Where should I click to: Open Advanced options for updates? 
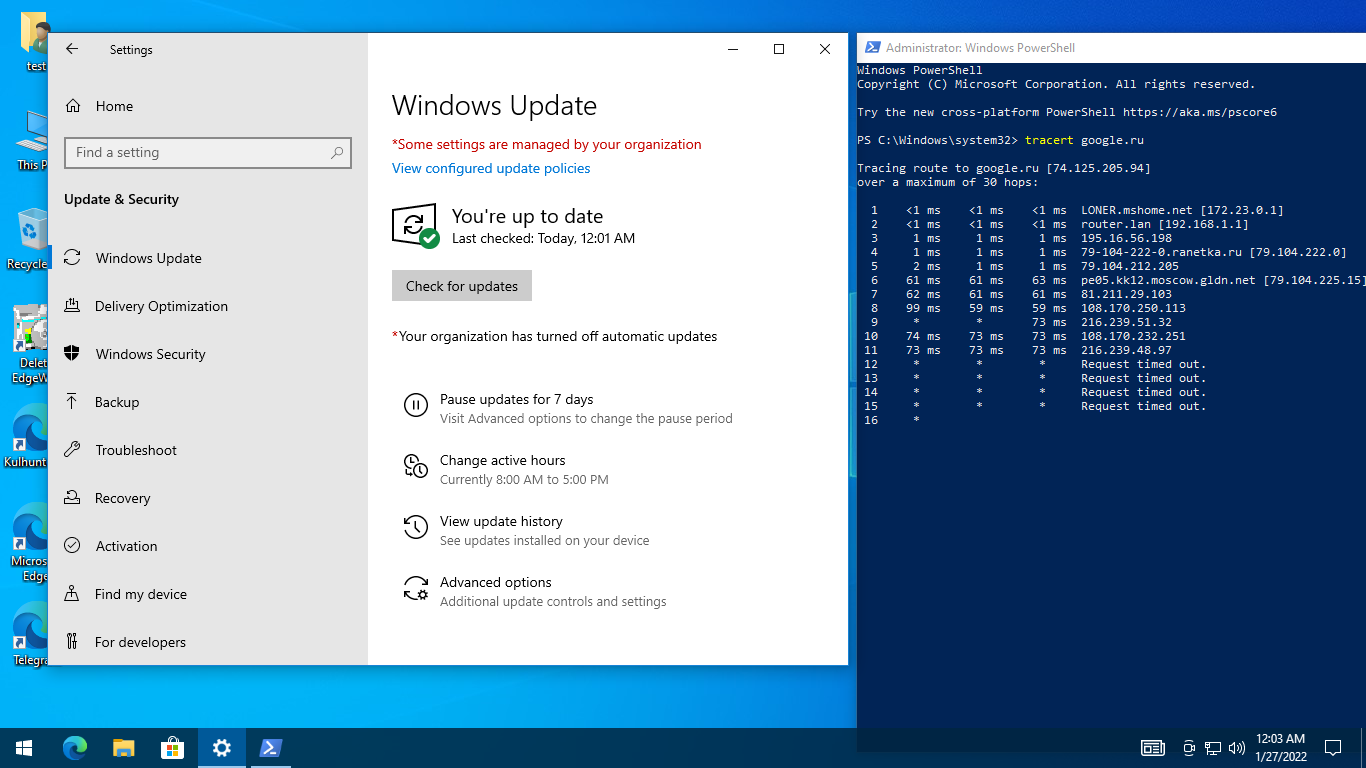click(x=496, y=582)
